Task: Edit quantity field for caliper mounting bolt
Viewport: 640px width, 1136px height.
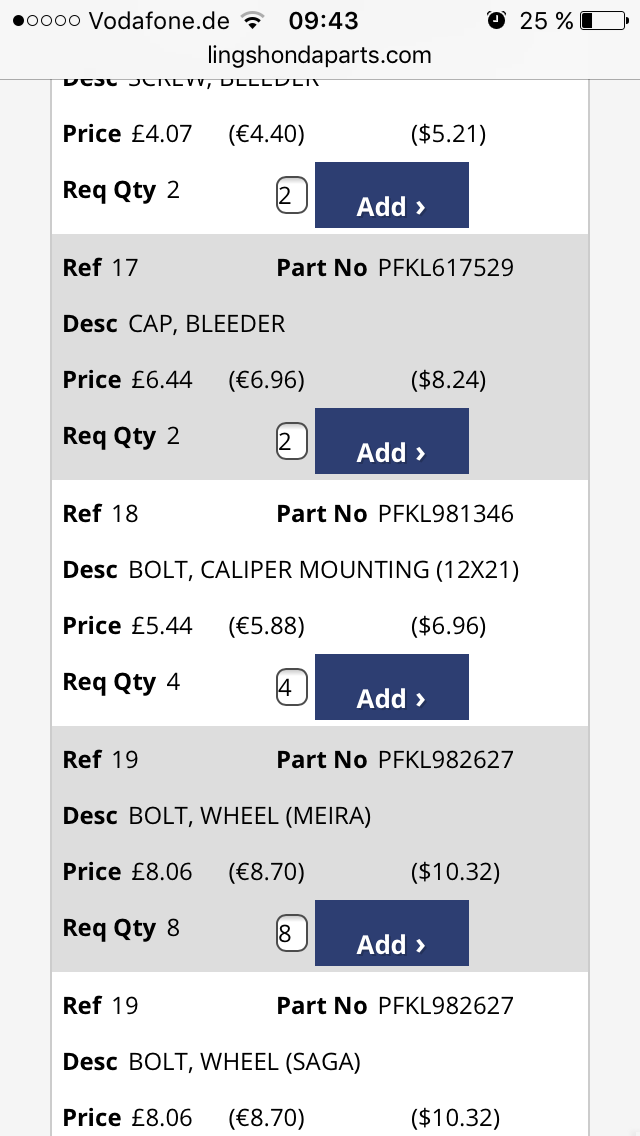Action: [291, 688]
